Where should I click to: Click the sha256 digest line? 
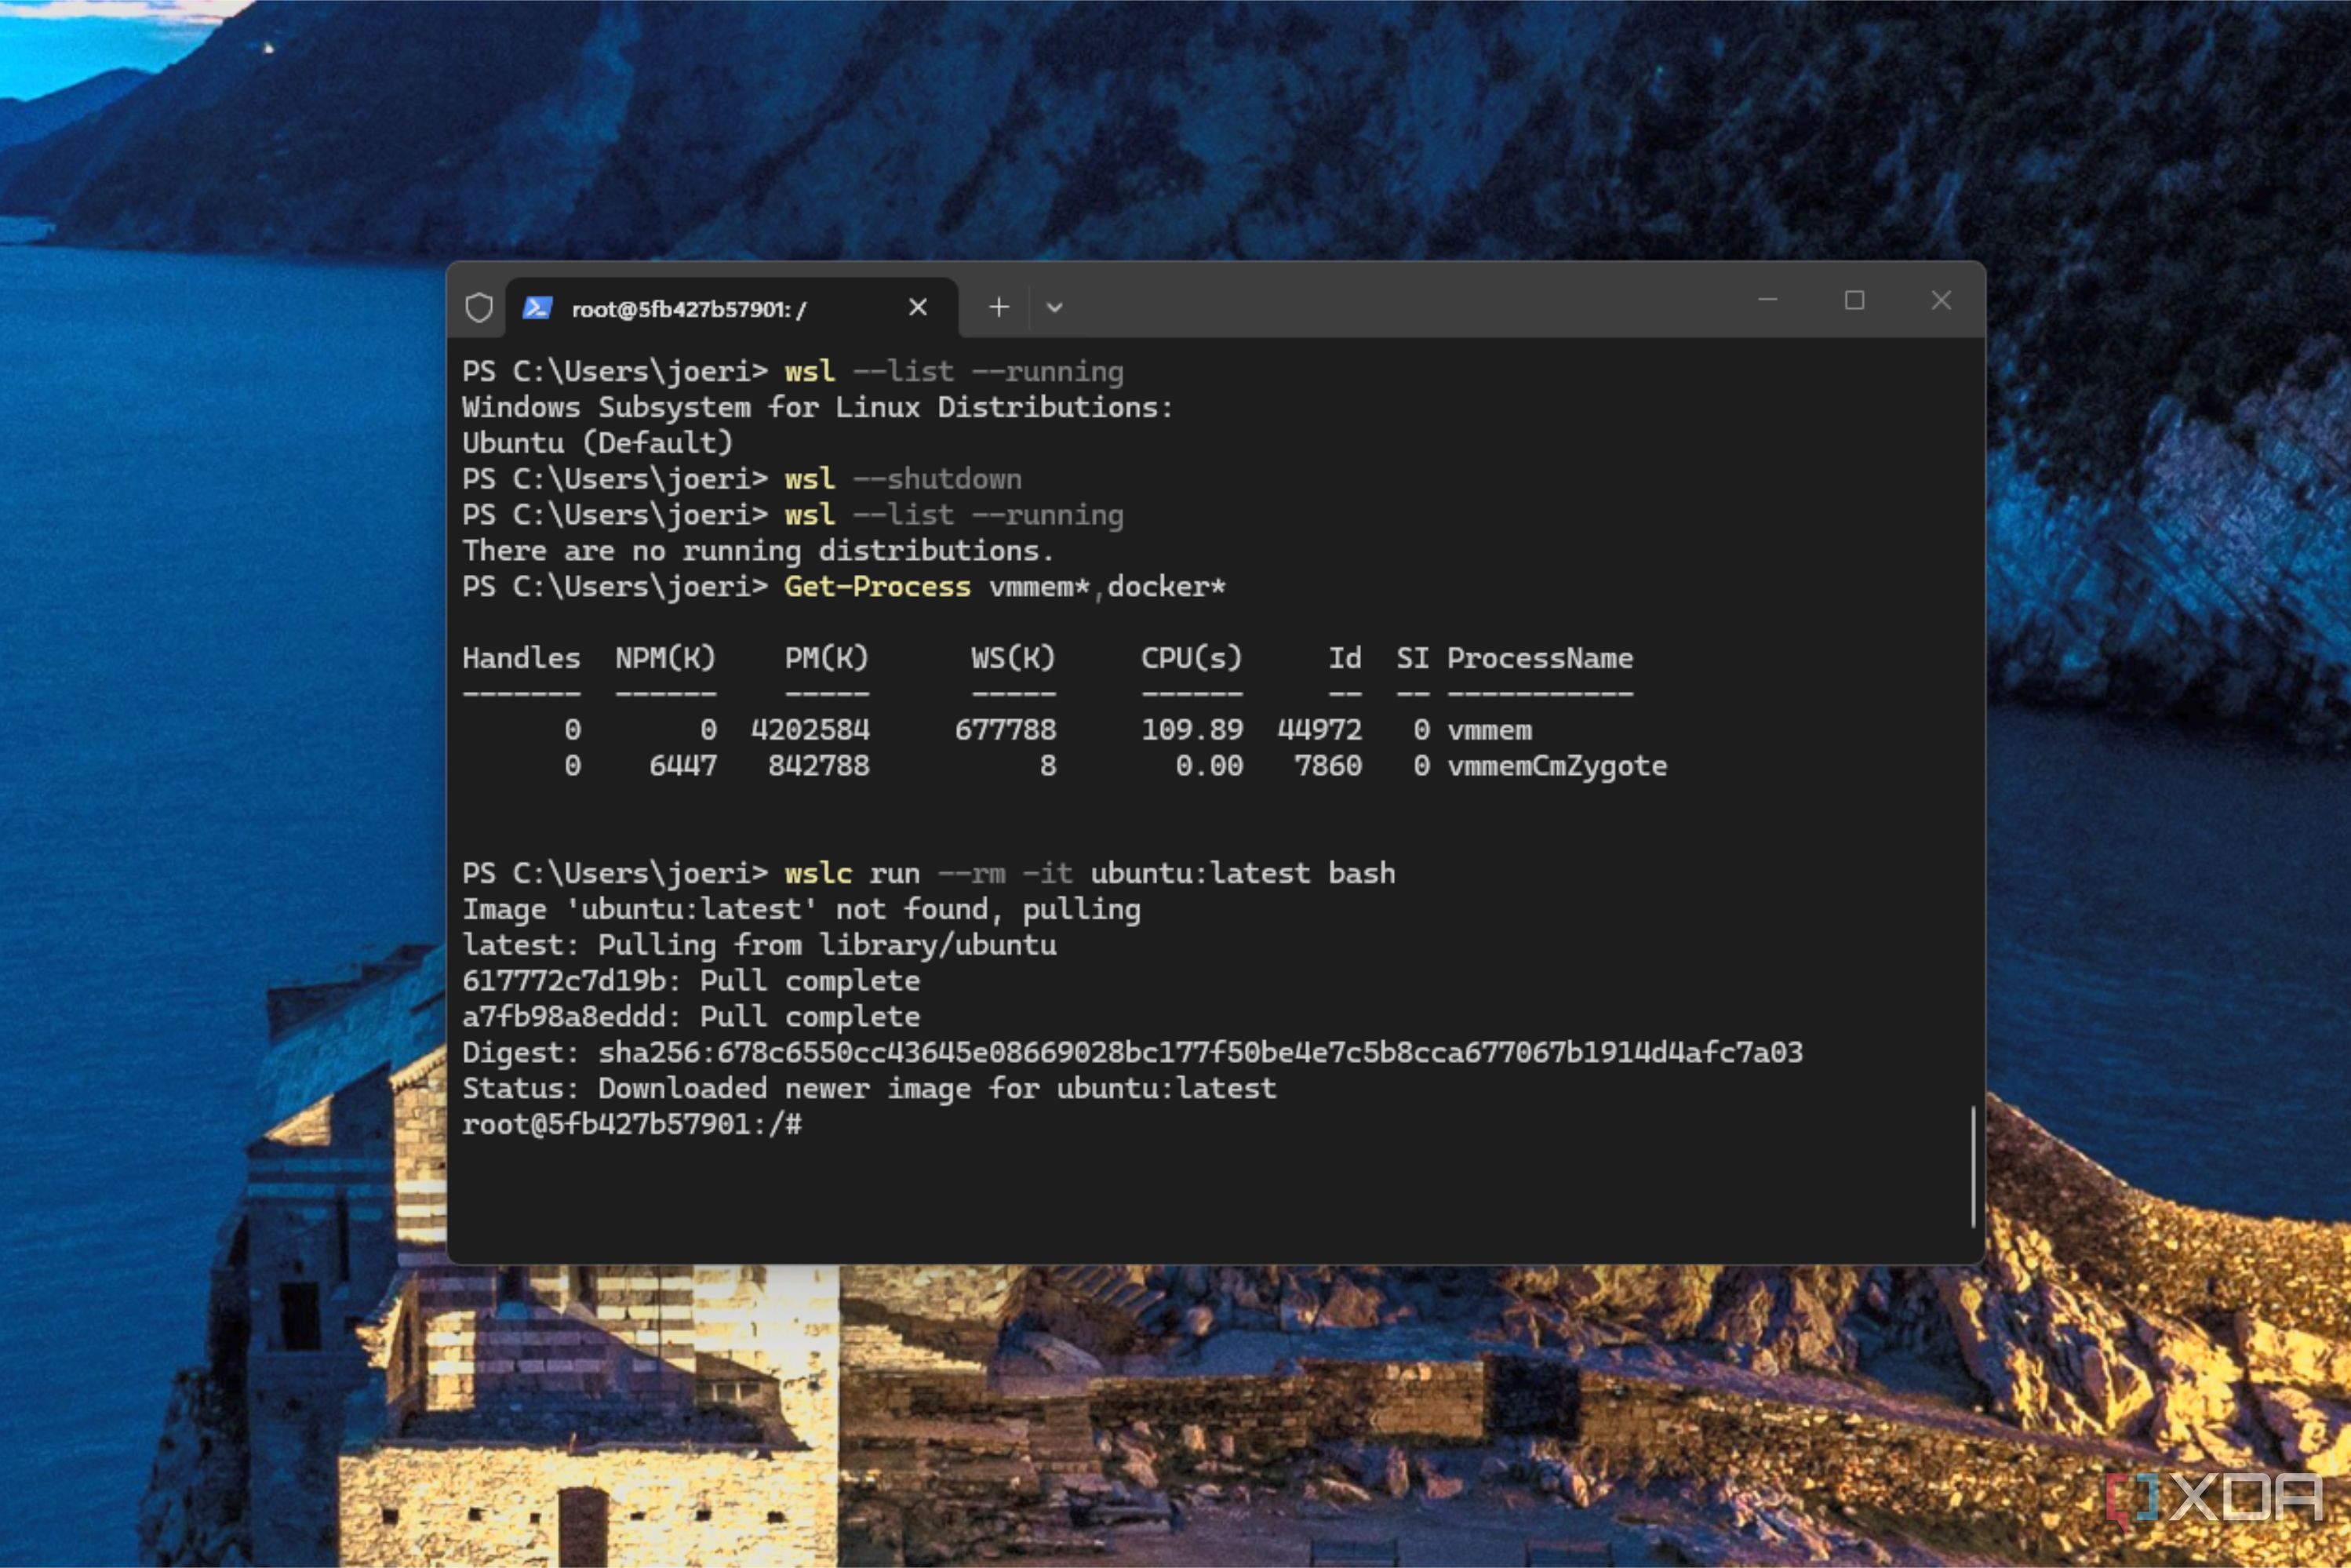[x=1132, y=1053]
